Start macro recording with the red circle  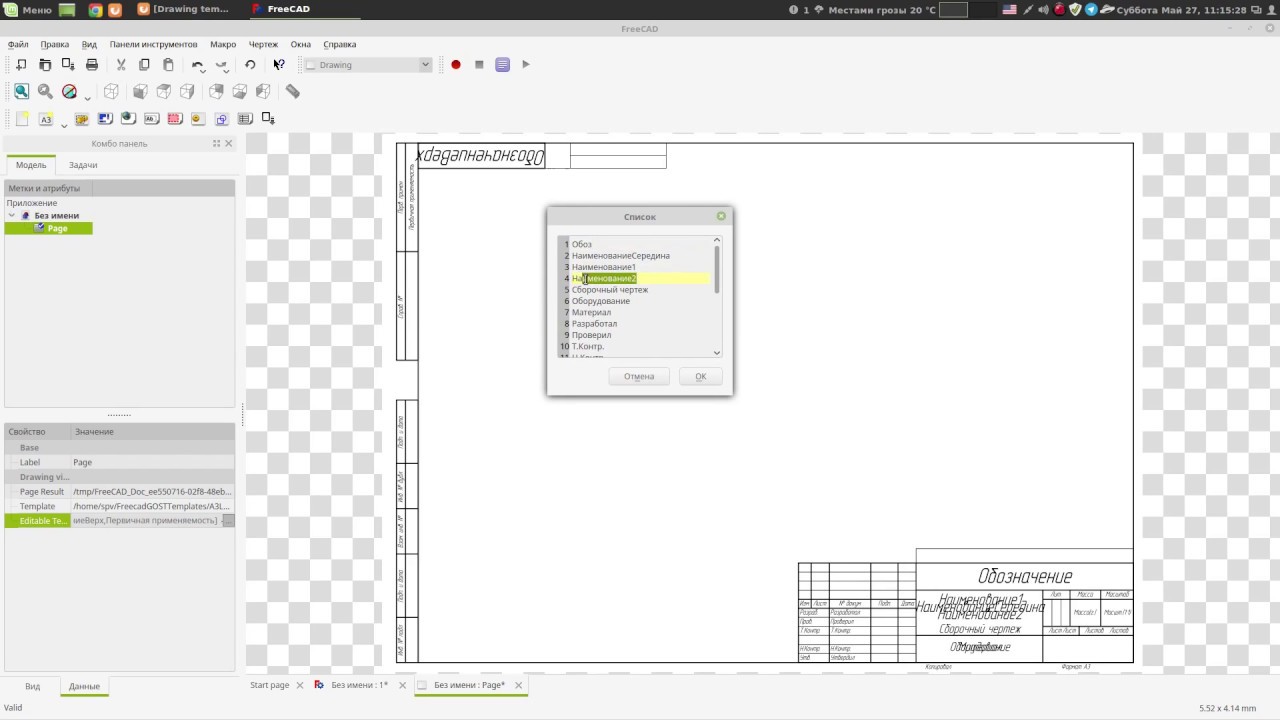click(456, 64)
